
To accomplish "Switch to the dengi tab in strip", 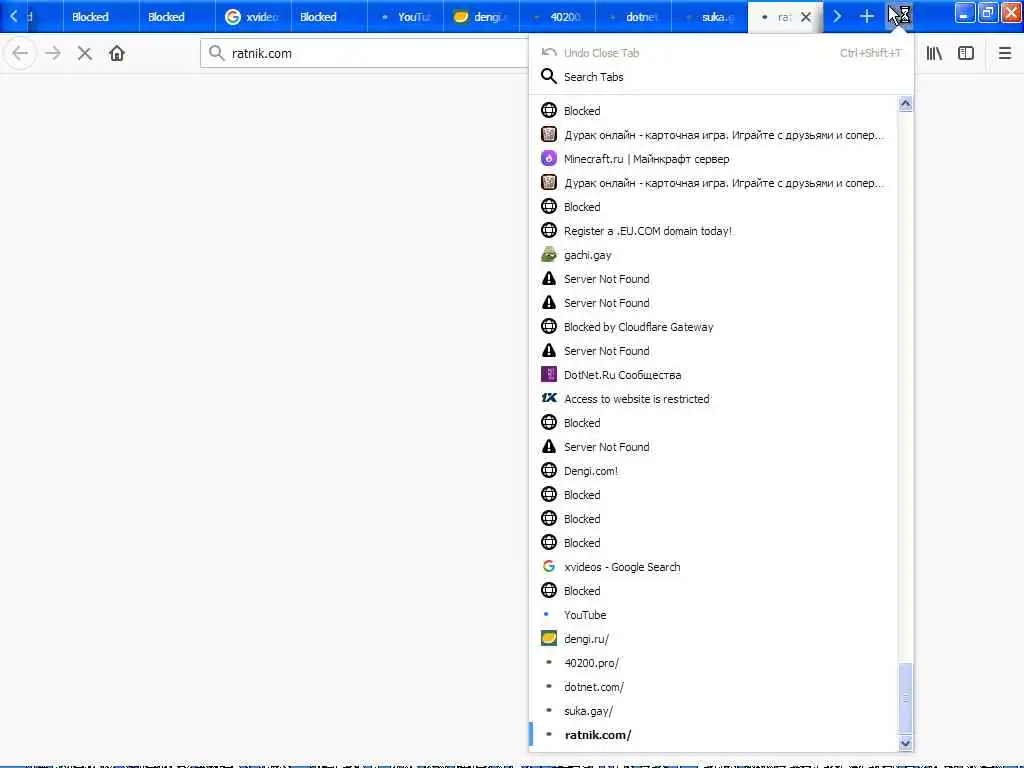I will 481,16.
